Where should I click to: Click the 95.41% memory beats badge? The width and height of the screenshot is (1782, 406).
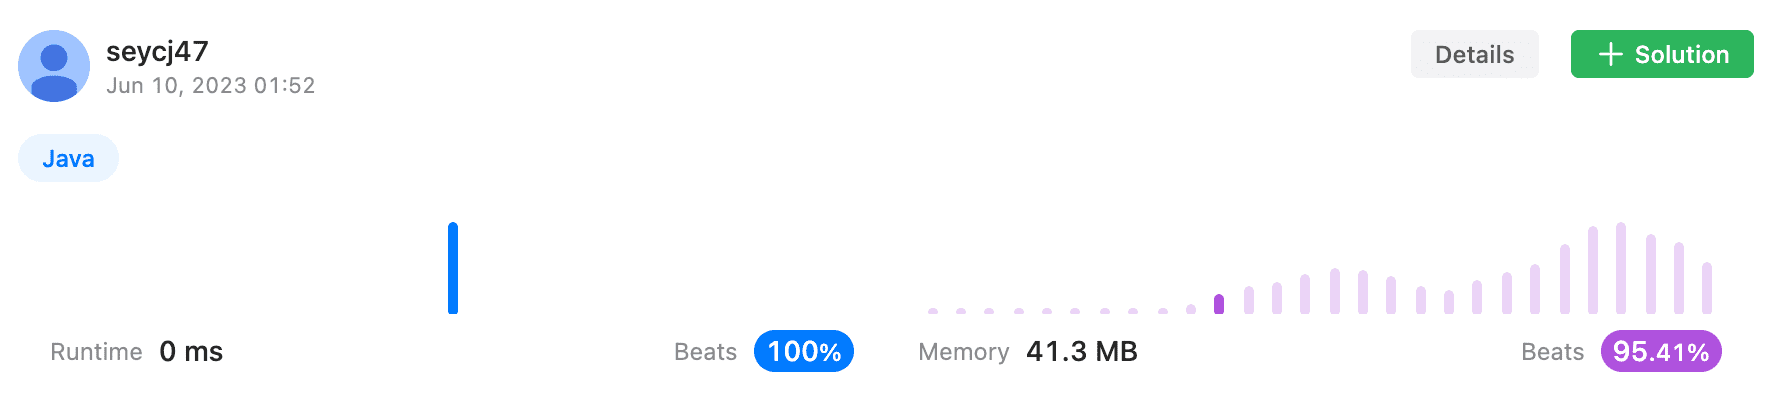pyautogui.click(x=1660, y=351)
